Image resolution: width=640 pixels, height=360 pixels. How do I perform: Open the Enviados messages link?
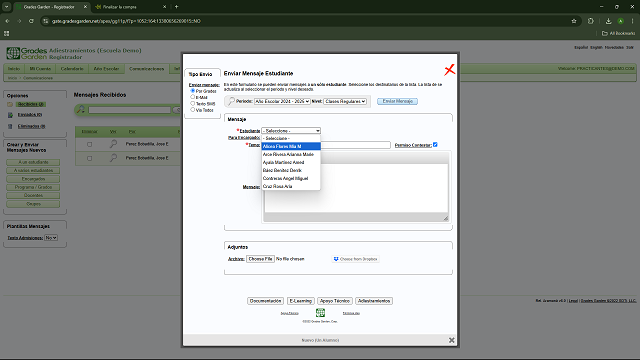(x=30, y=115)
